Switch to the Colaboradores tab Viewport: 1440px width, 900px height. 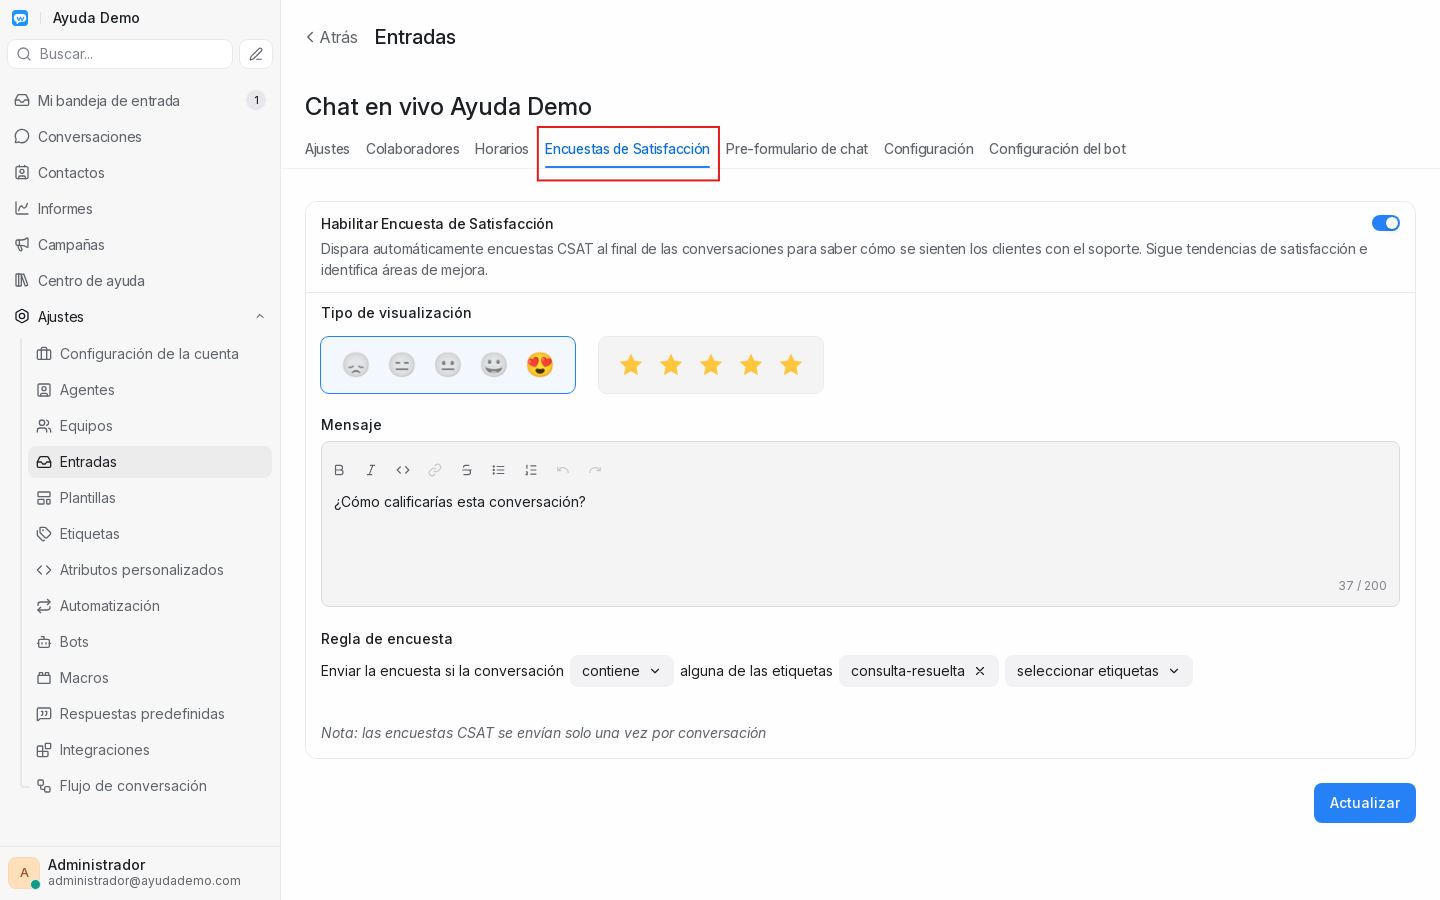click(x=413, y=149)
